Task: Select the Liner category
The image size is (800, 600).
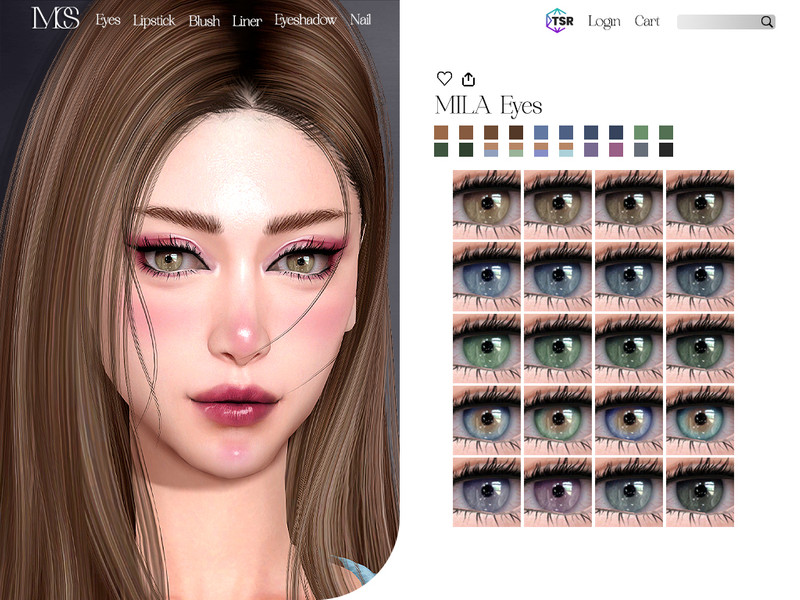Action: point(247,20)
